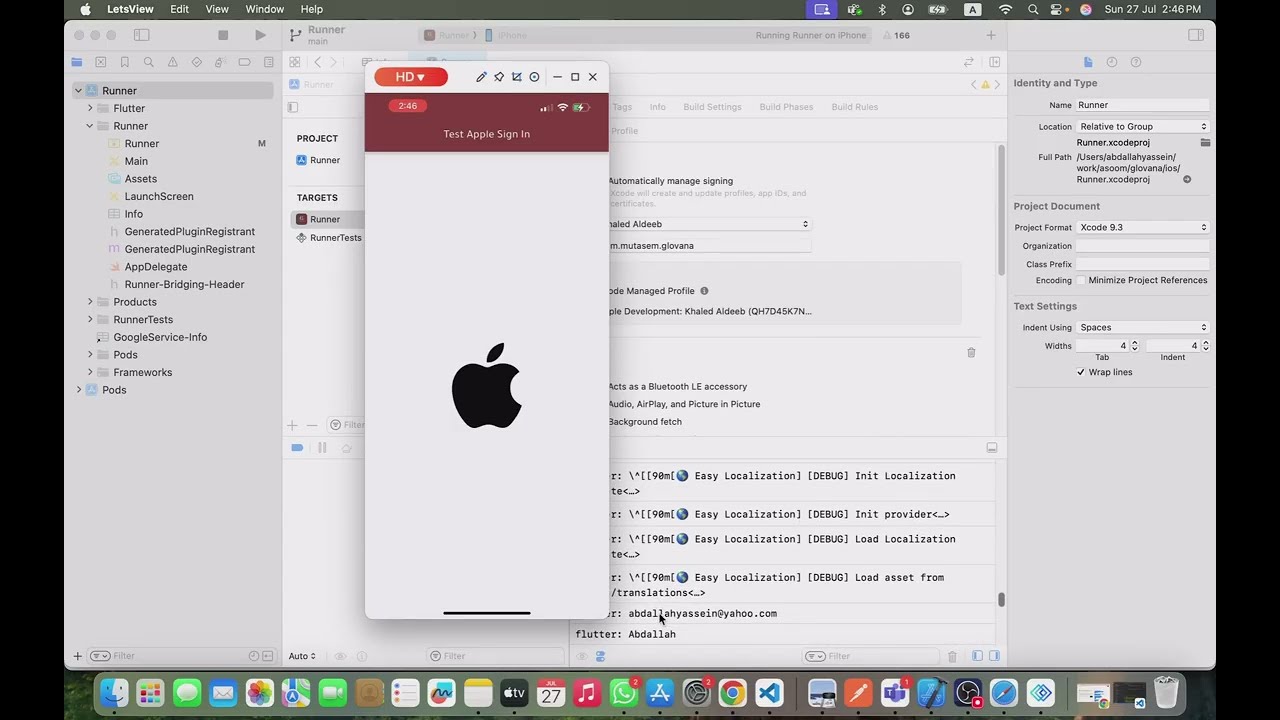Expand the Flutter folder

(x=90, y=108)
